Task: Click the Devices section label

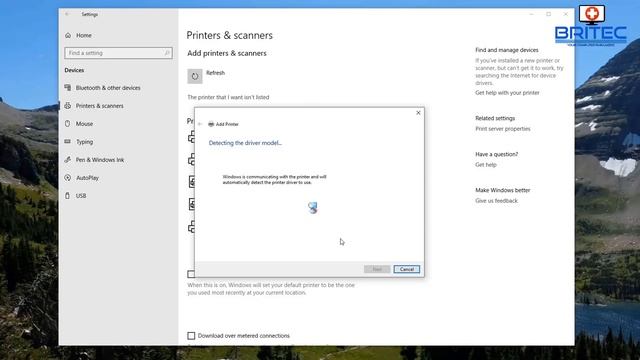Action: tap(74, 70)
